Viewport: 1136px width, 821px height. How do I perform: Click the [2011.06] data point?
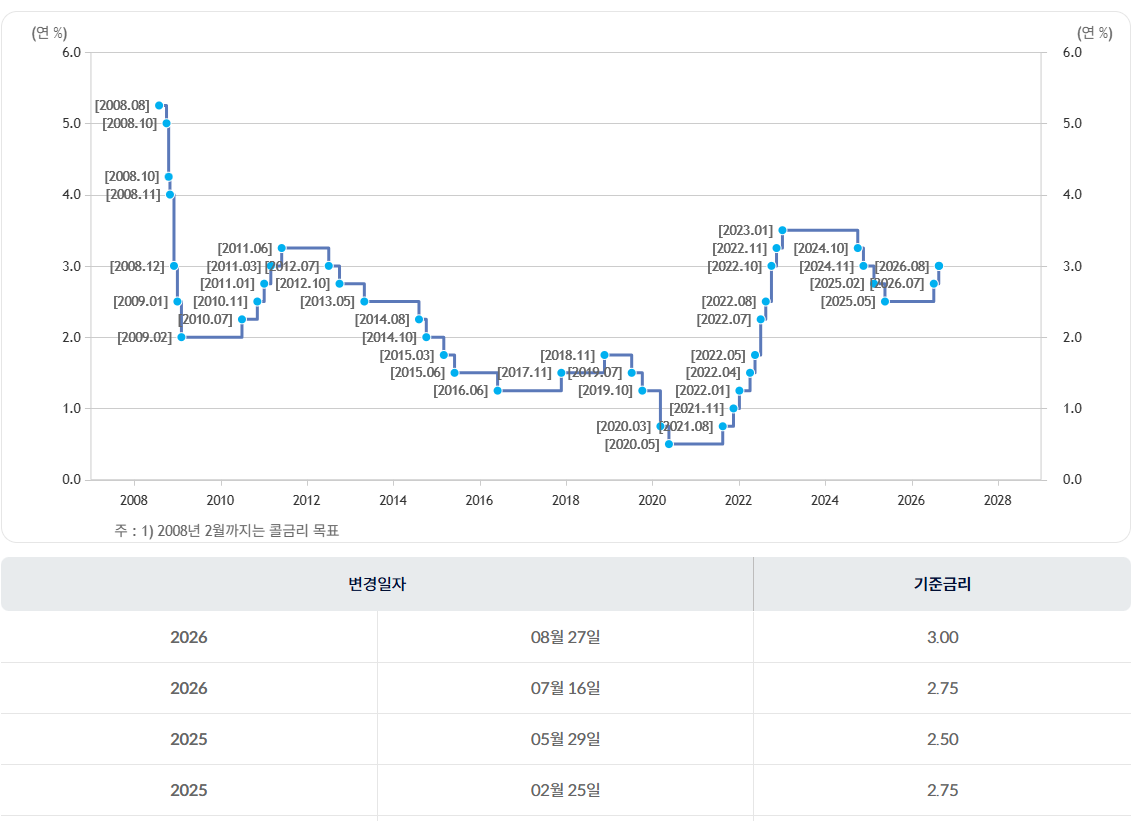[282, 248]
